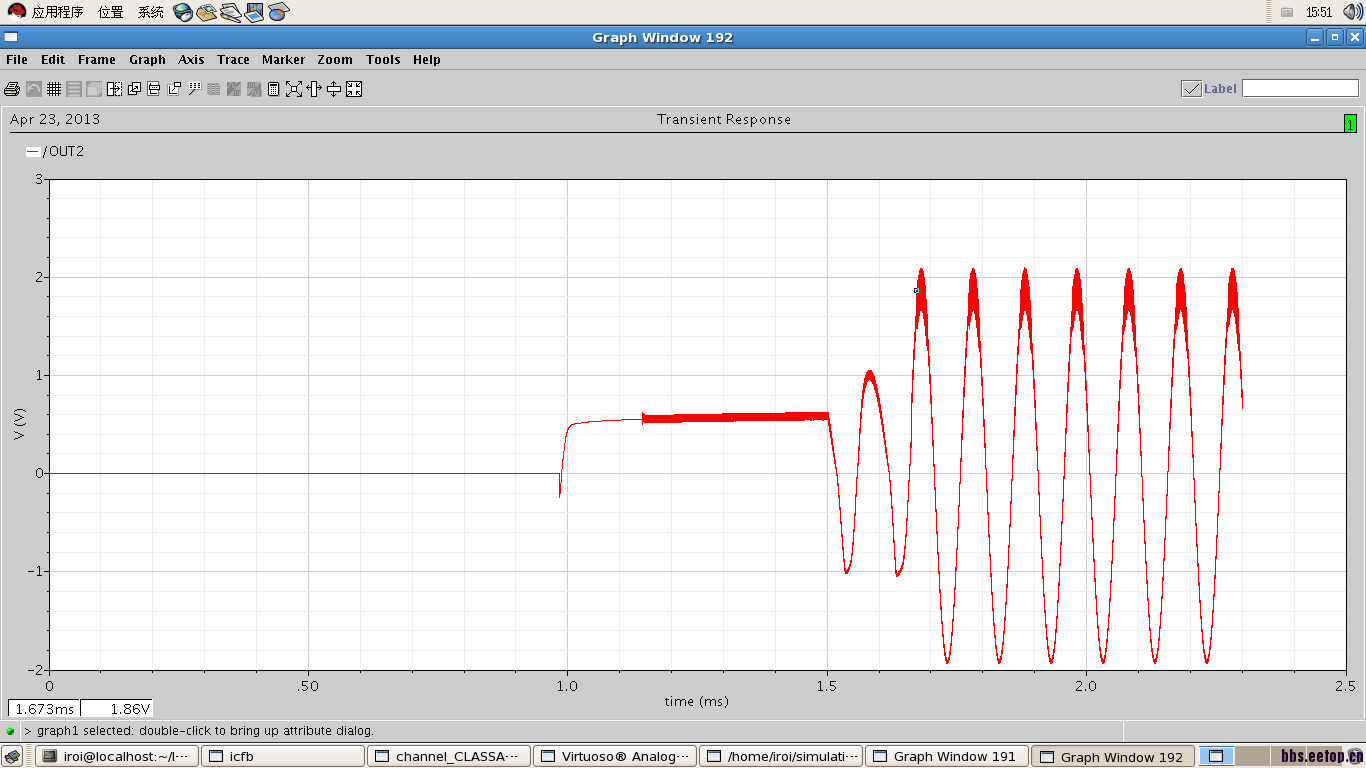Click the split-panel arrow toolbar icon
Viewport: 1366px width, 768px height.
114,89
